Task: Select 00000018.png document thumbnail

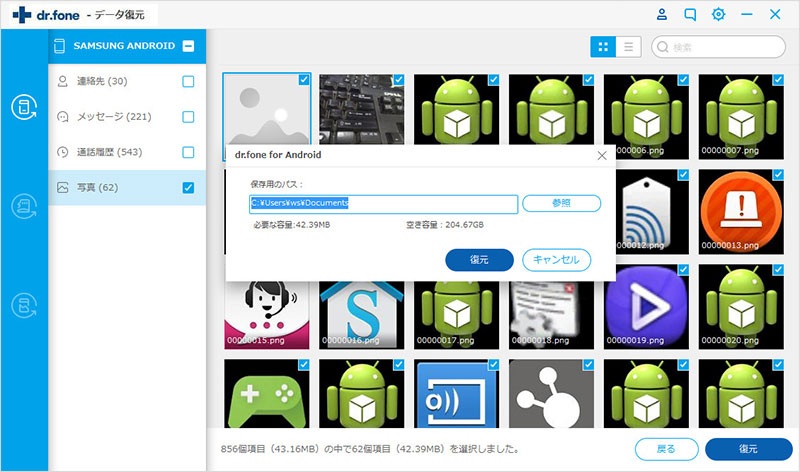Action: point(552,315)
